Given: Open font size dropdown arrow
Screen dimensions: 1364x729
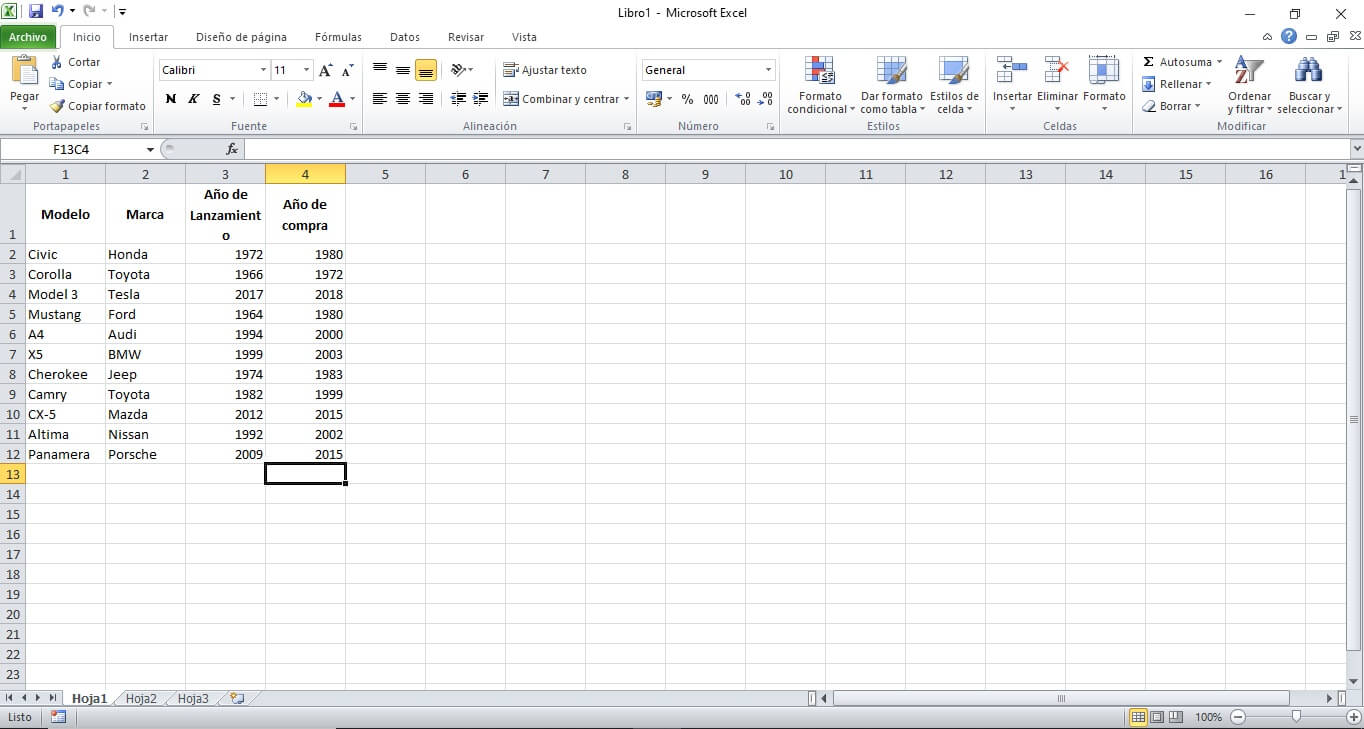Looking at the screenshot, I should pos(306,70).
